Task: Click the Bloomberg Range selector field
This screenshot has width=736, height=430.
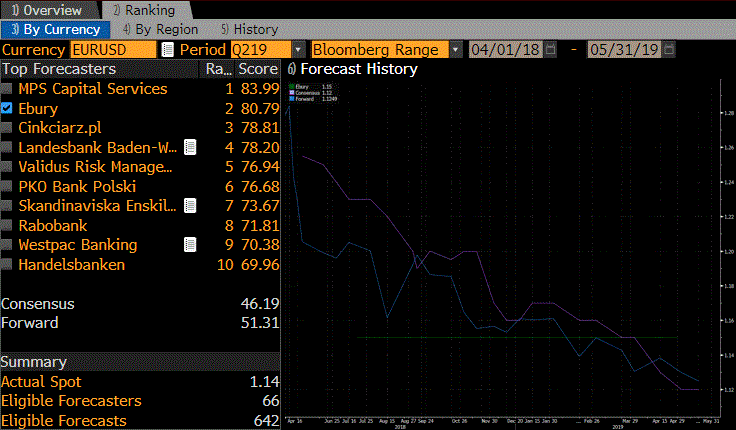Action: (380, 50)
